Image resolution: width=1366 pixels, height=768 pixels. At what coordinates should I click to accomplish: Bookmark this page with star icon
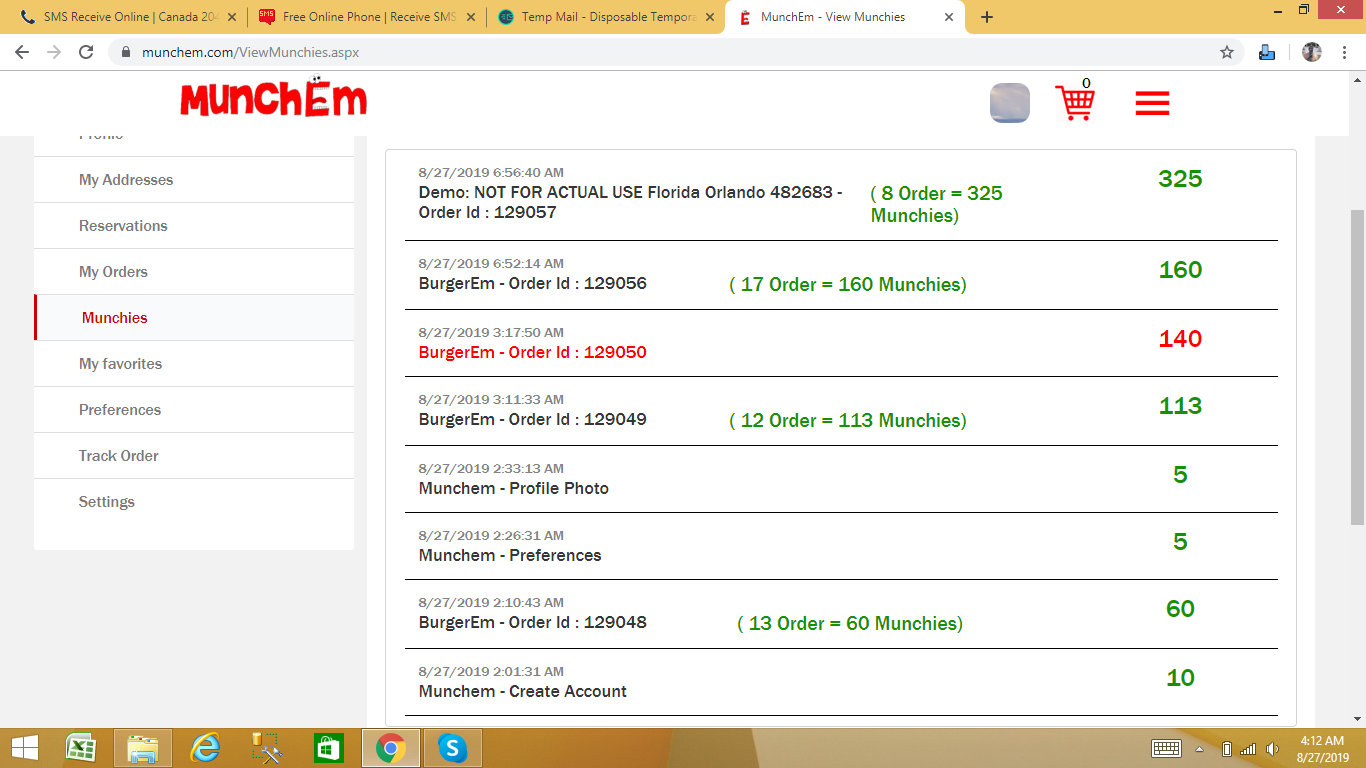click(1227, 53)
